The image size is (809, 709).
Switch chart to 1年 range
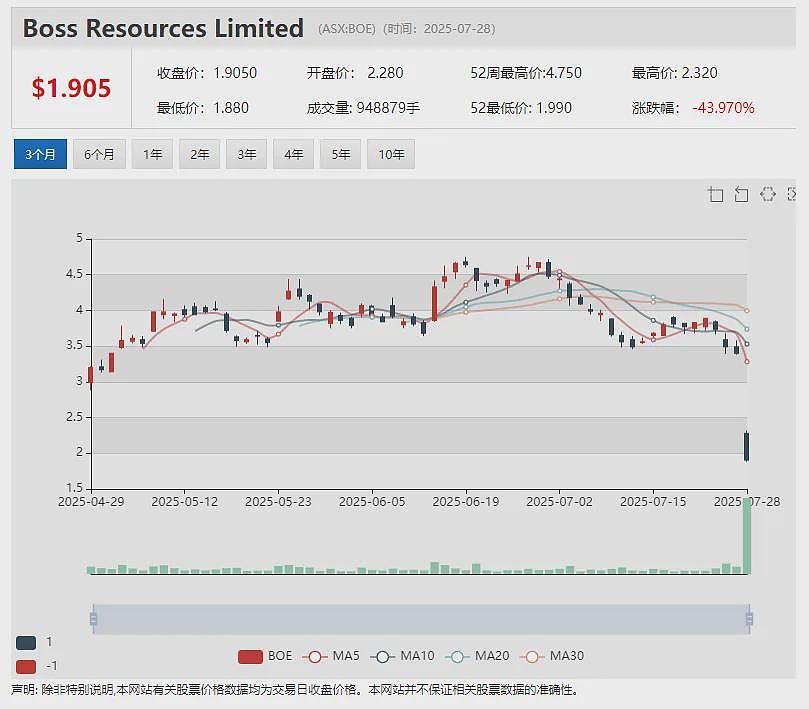[x=152, y=154]
